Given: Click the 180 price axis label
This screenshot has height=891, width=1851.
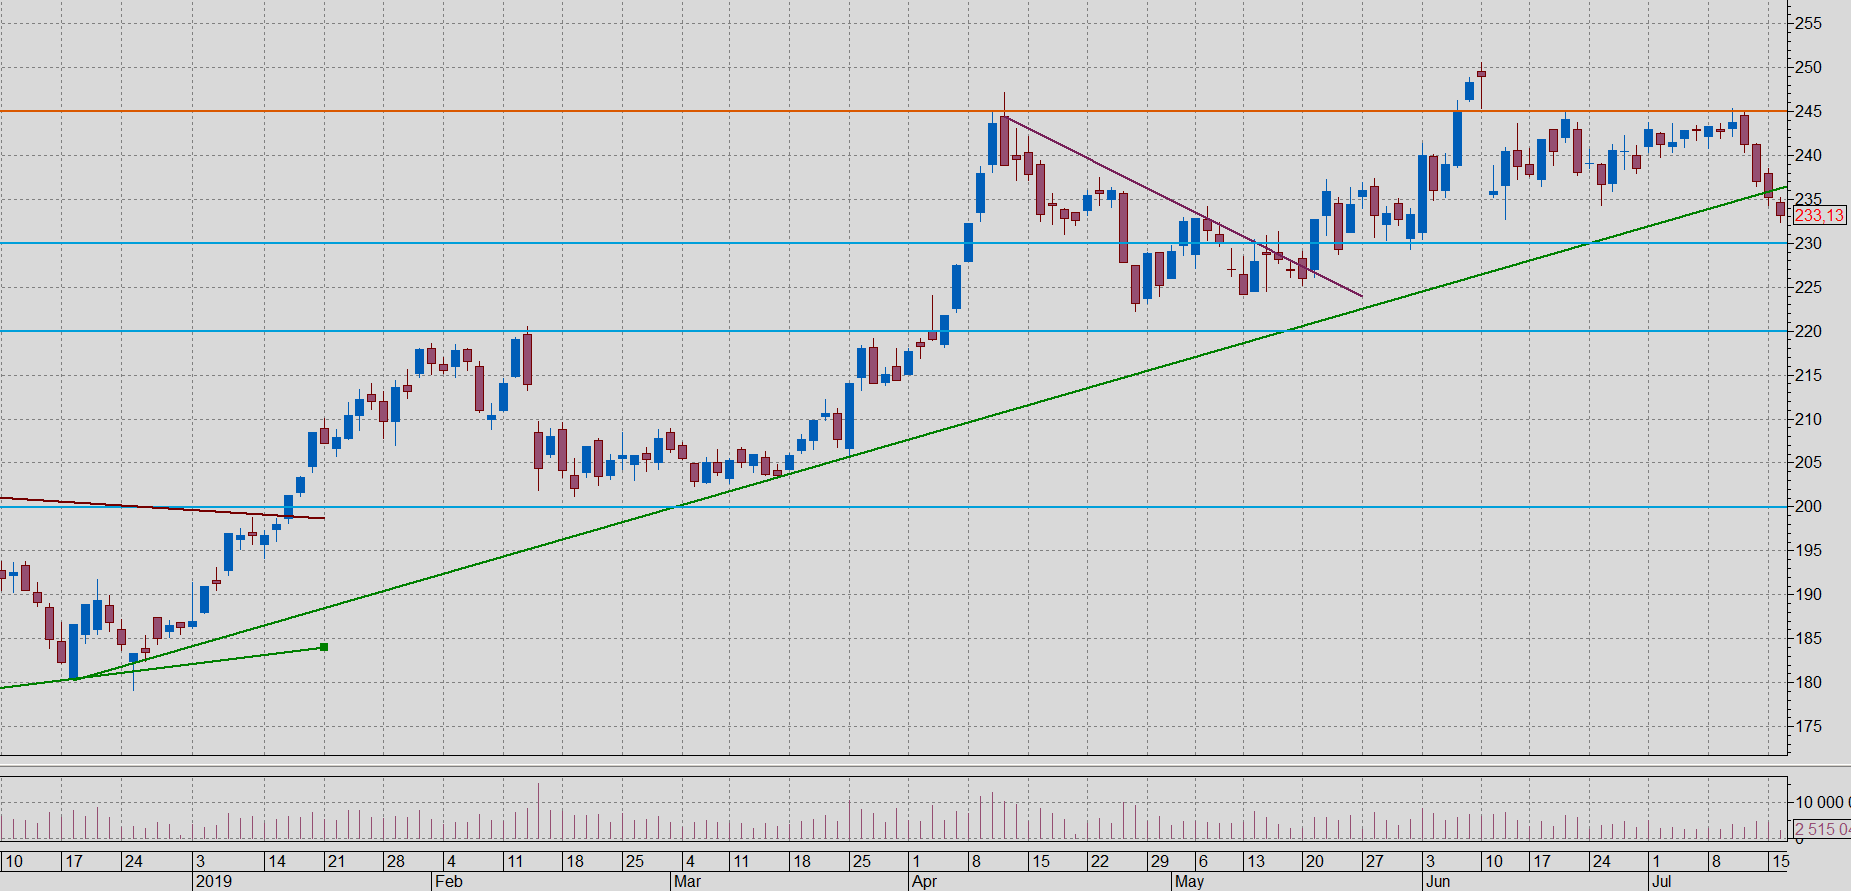Looking at the screenshot, I should (x=1808, y=682).
